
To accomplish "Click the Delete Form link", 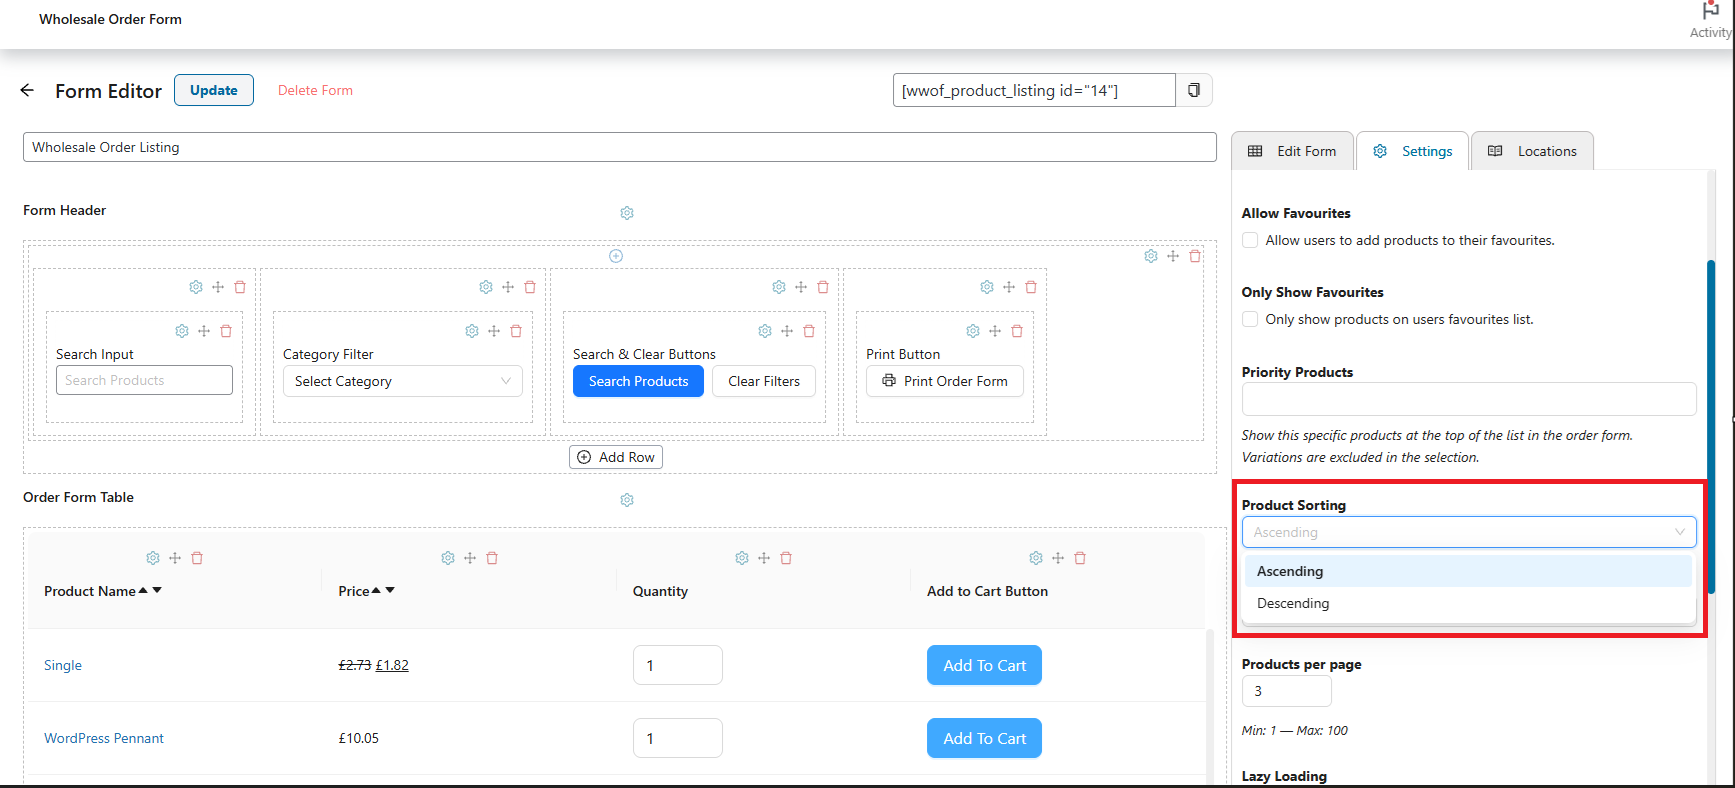I will [x=315, y=90].
